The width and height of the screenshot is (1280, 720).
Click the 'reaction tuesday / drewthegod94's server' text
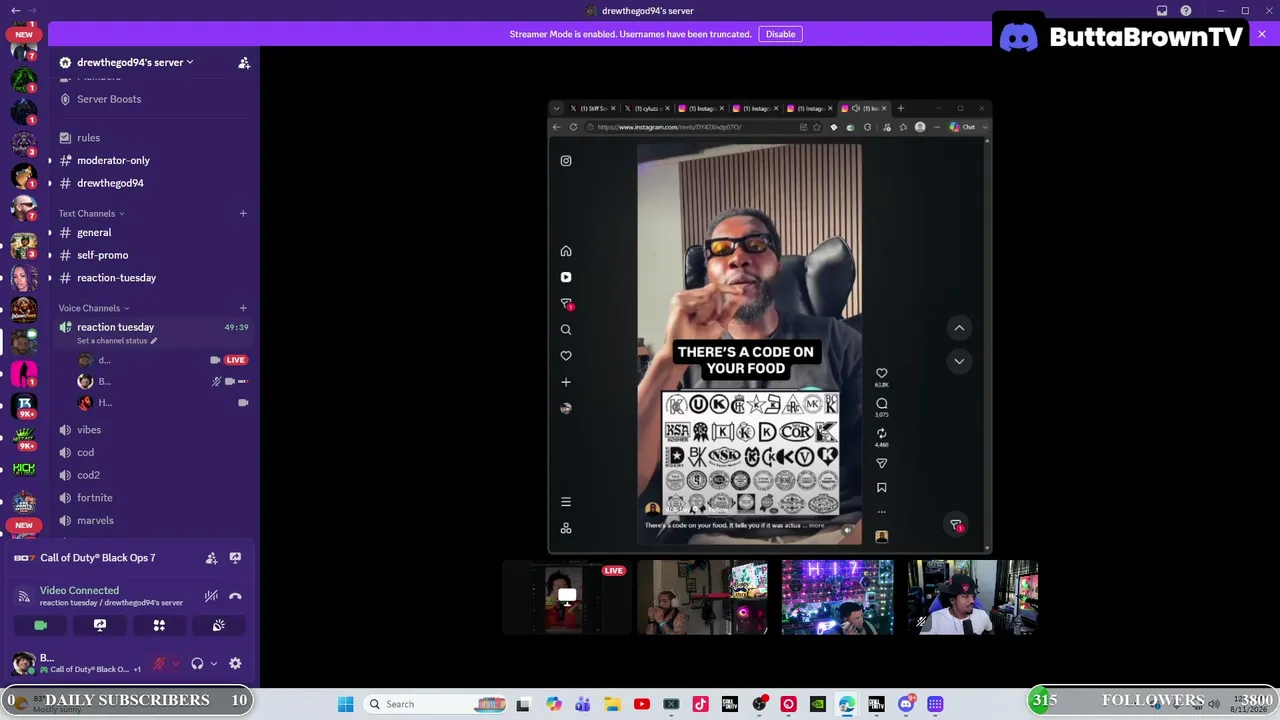111,603
